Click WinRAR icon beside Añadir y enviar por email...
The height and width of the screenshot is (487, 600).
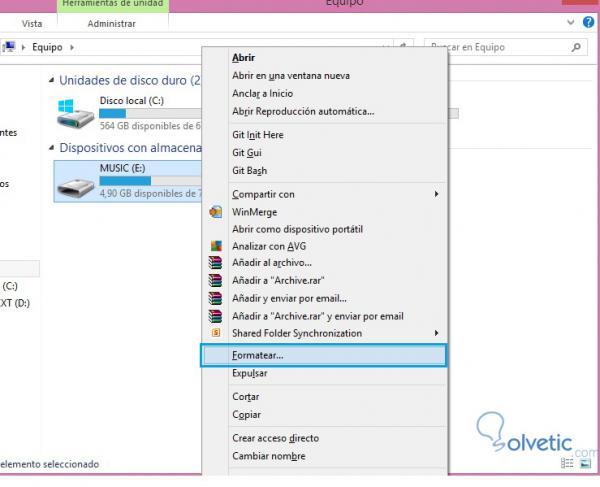coord(215,298)
